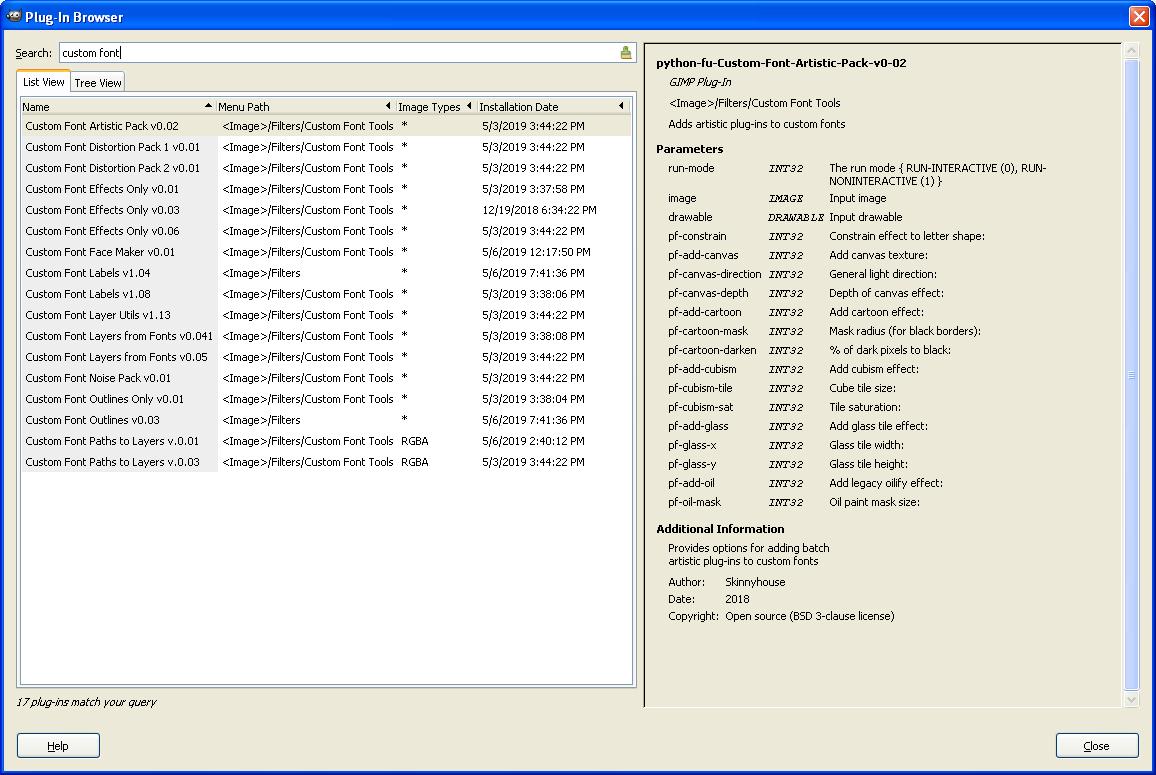Click the clear search icon in search field
This screenshot has width=1156, height=775.
tap(625, 52)
